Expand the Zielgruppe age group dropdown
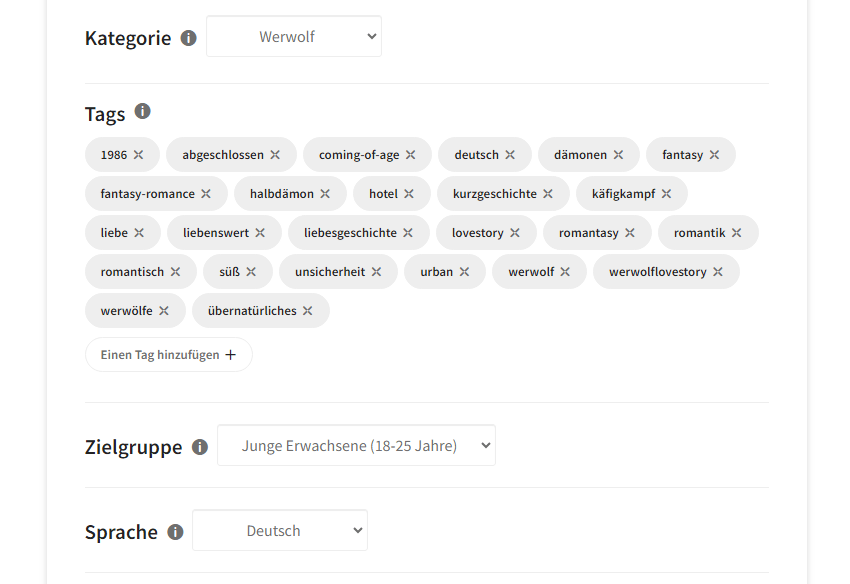The height and width of the screenshot is (584, 850). pos(356,446)
